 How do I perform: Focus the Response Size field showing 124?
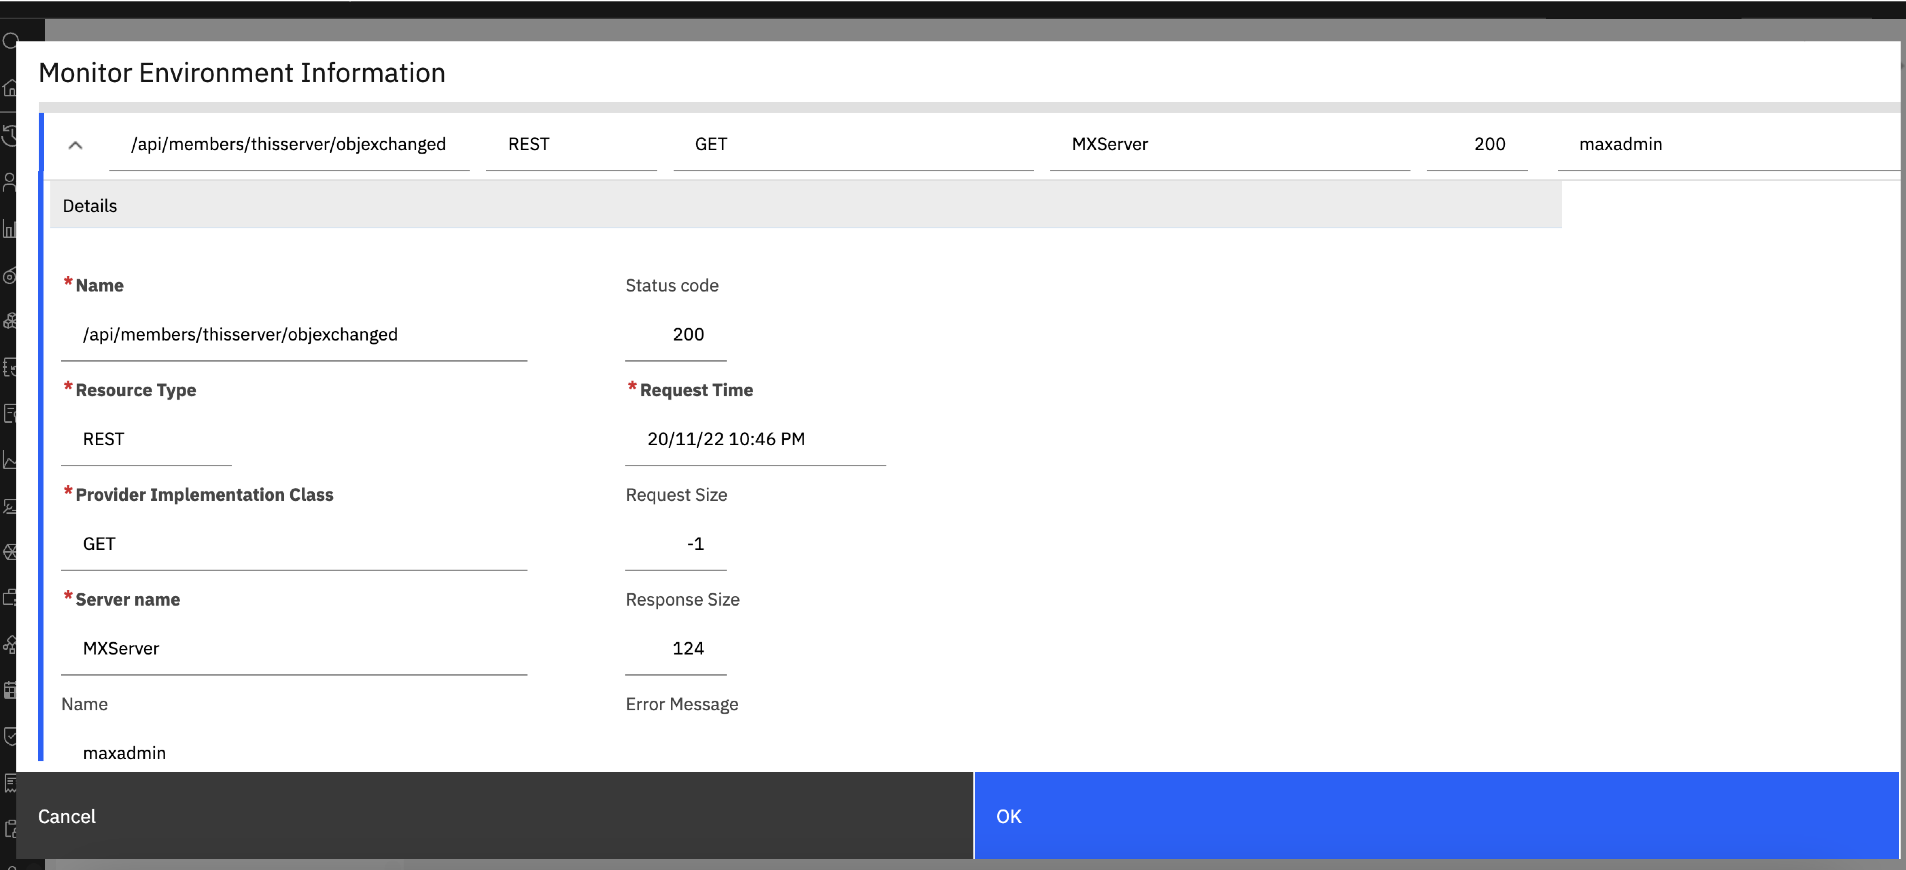pos(676,649)
